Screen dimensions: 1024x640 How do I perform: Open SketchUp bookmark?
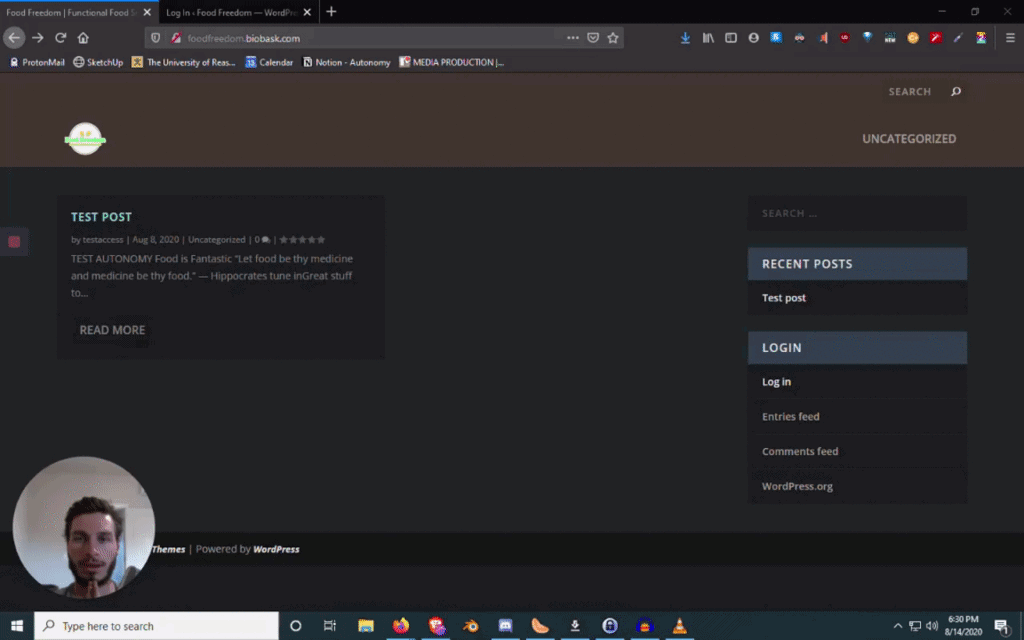pos(98,62)
